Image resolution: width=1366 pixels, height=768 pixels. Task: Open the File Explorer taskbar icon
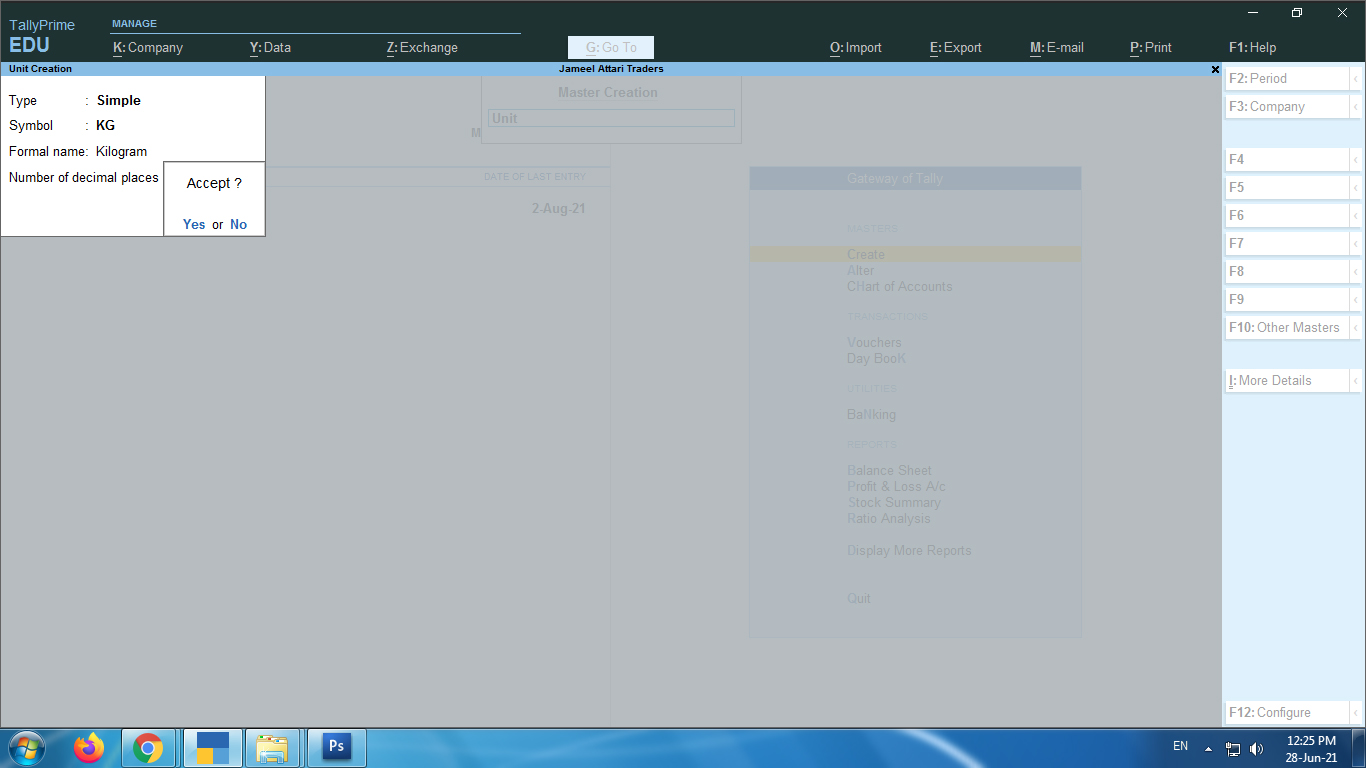[273, 747]
